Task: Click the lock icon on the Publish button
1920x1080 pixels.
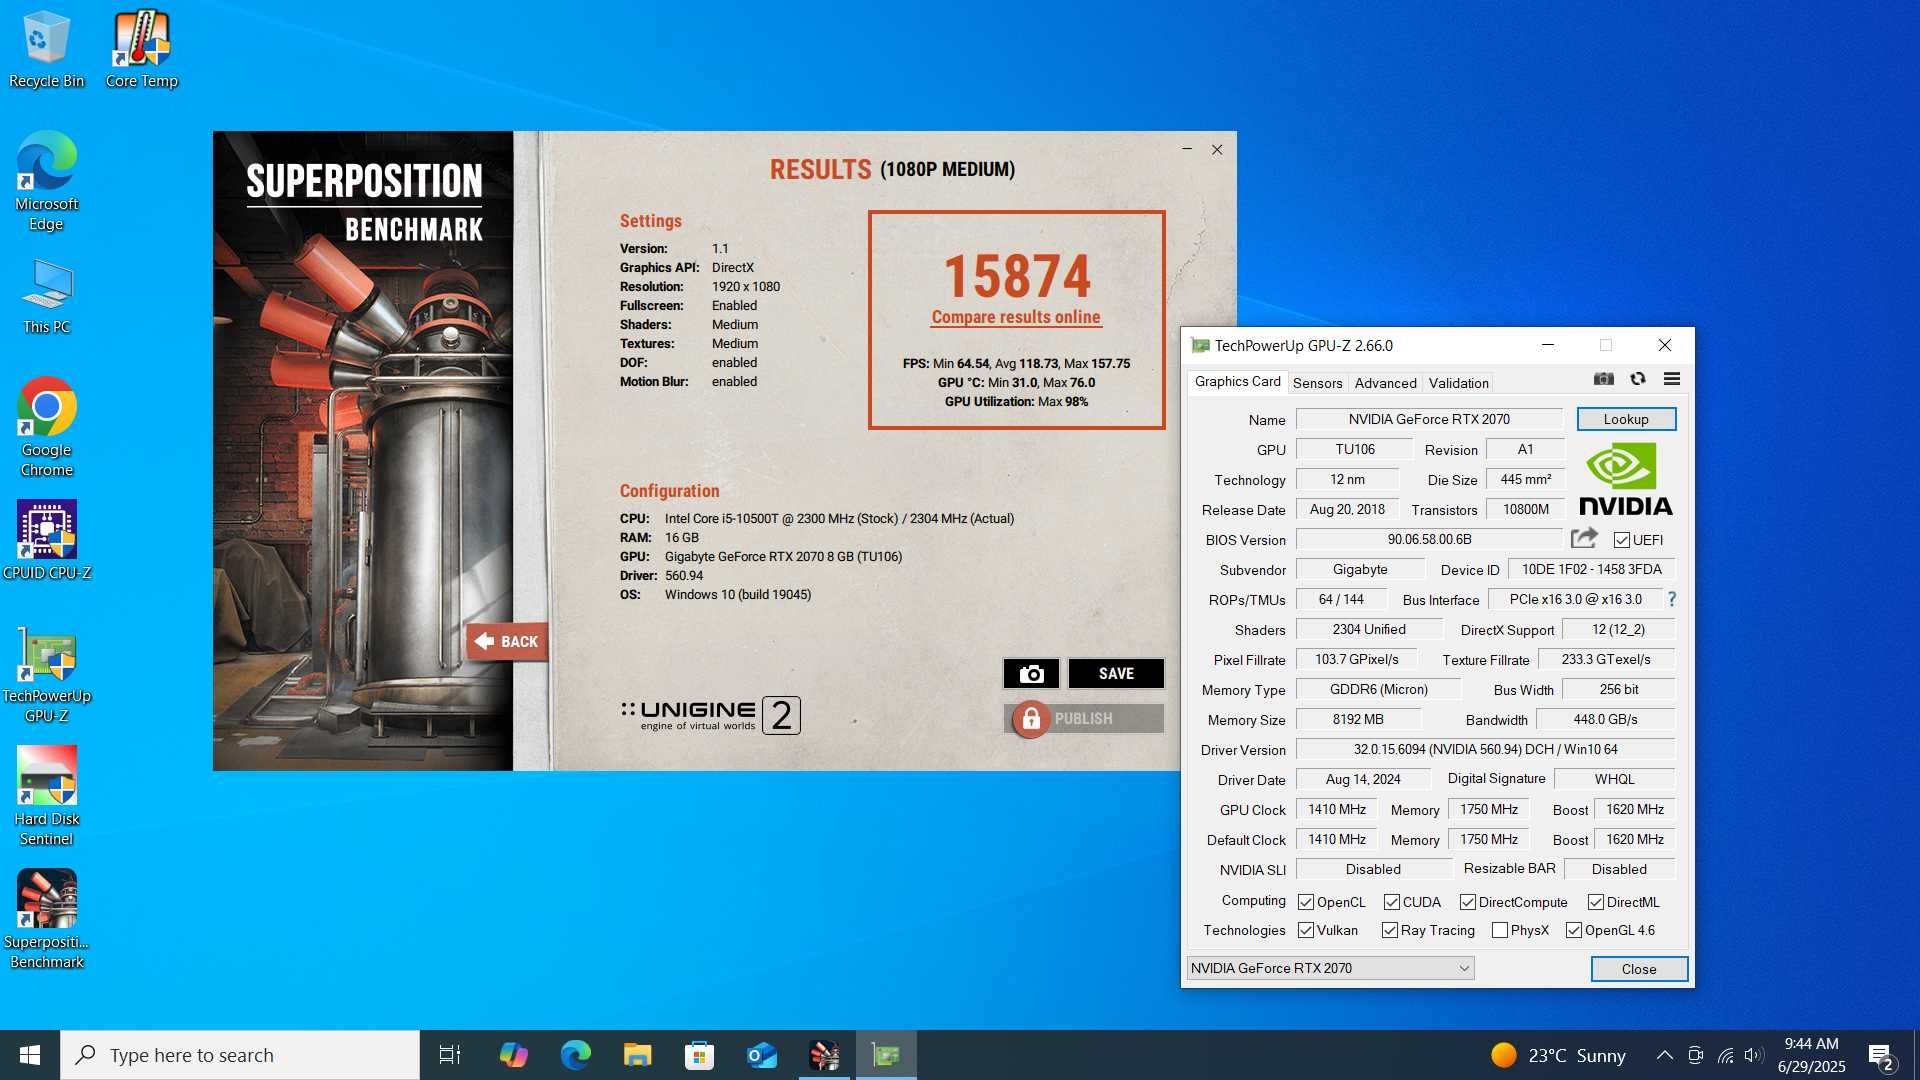Action: [1031, 719]
